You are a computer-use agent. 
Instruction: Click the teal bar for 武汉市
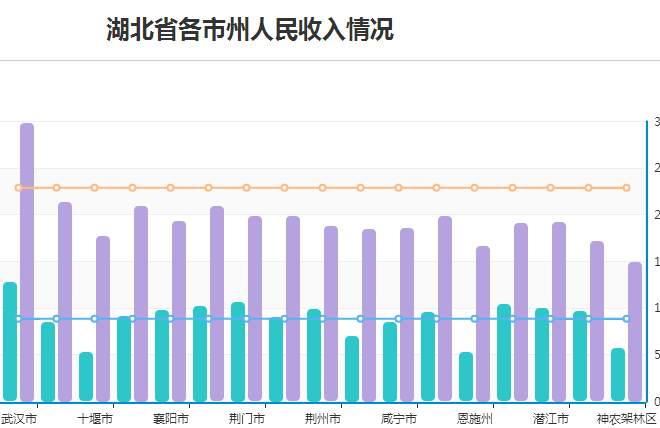[x=10, y=342]
